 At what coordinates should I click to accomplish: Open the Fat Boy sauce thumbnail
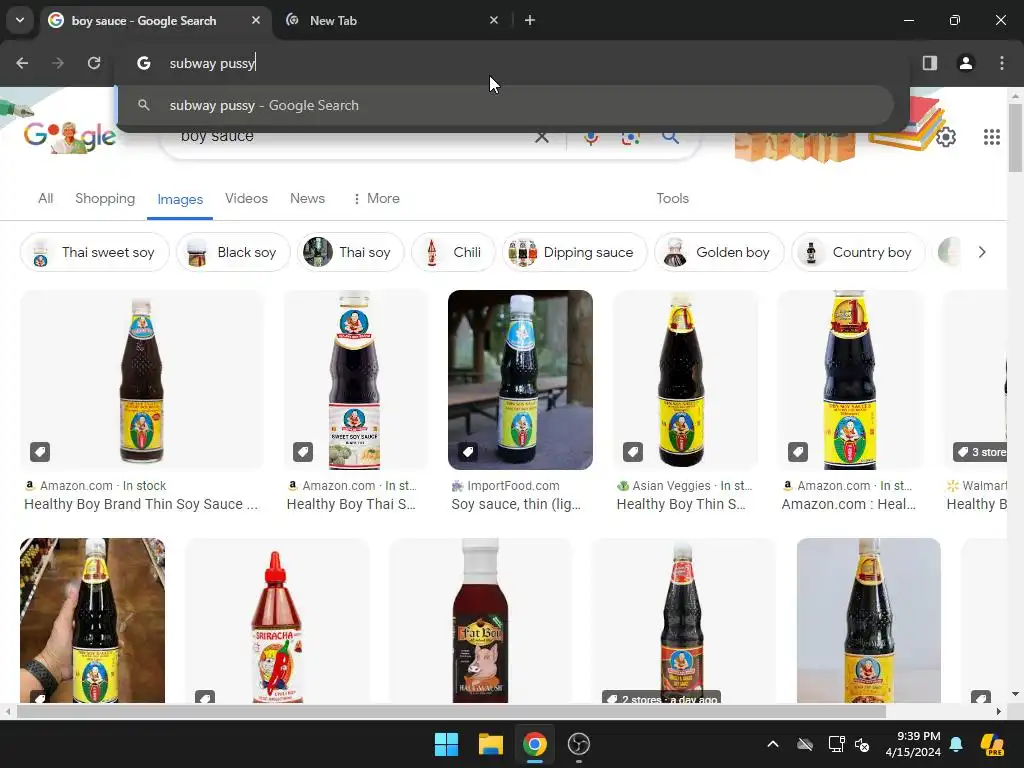point(480,620)
